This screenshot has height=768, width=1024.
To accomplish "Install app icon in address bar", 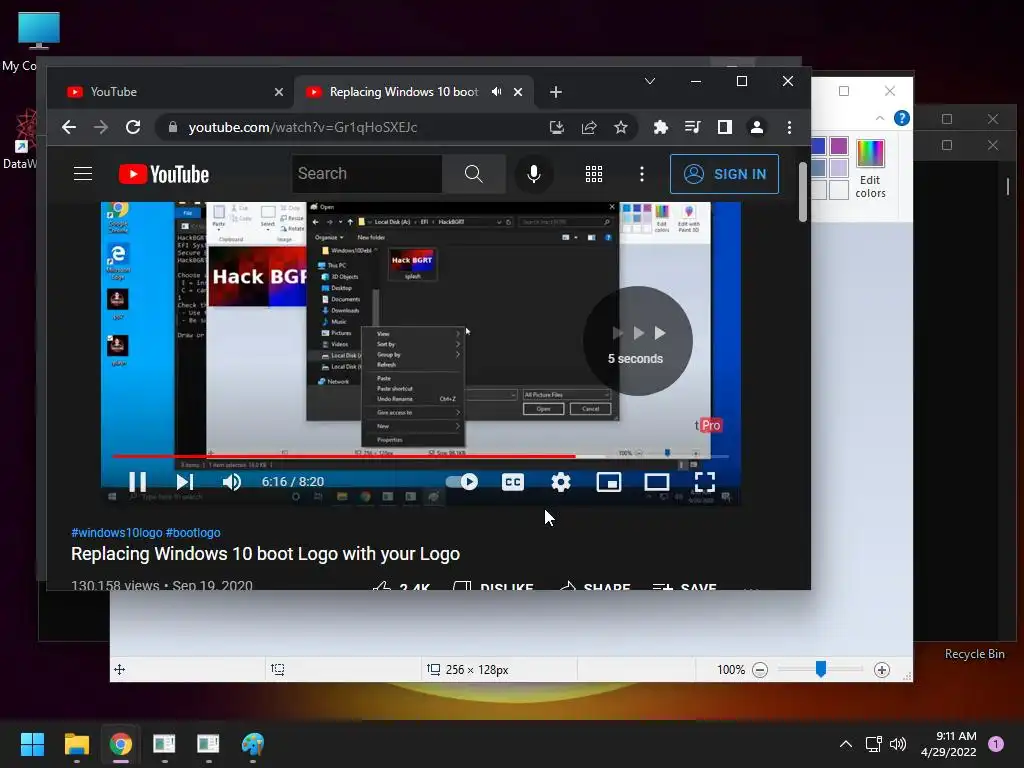I will tap(556, 127).
